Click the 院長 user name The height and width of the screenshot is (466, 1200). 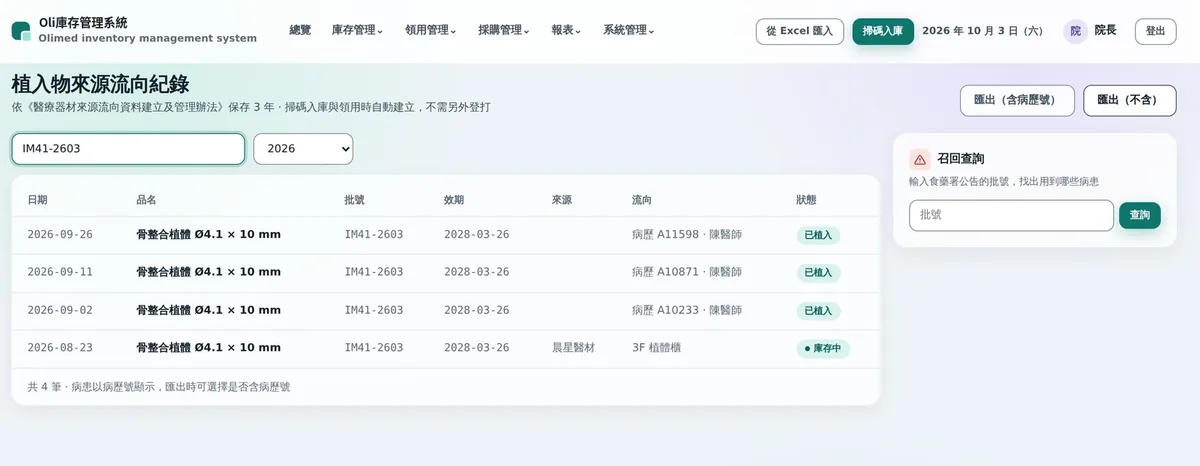coord(1106,31)
